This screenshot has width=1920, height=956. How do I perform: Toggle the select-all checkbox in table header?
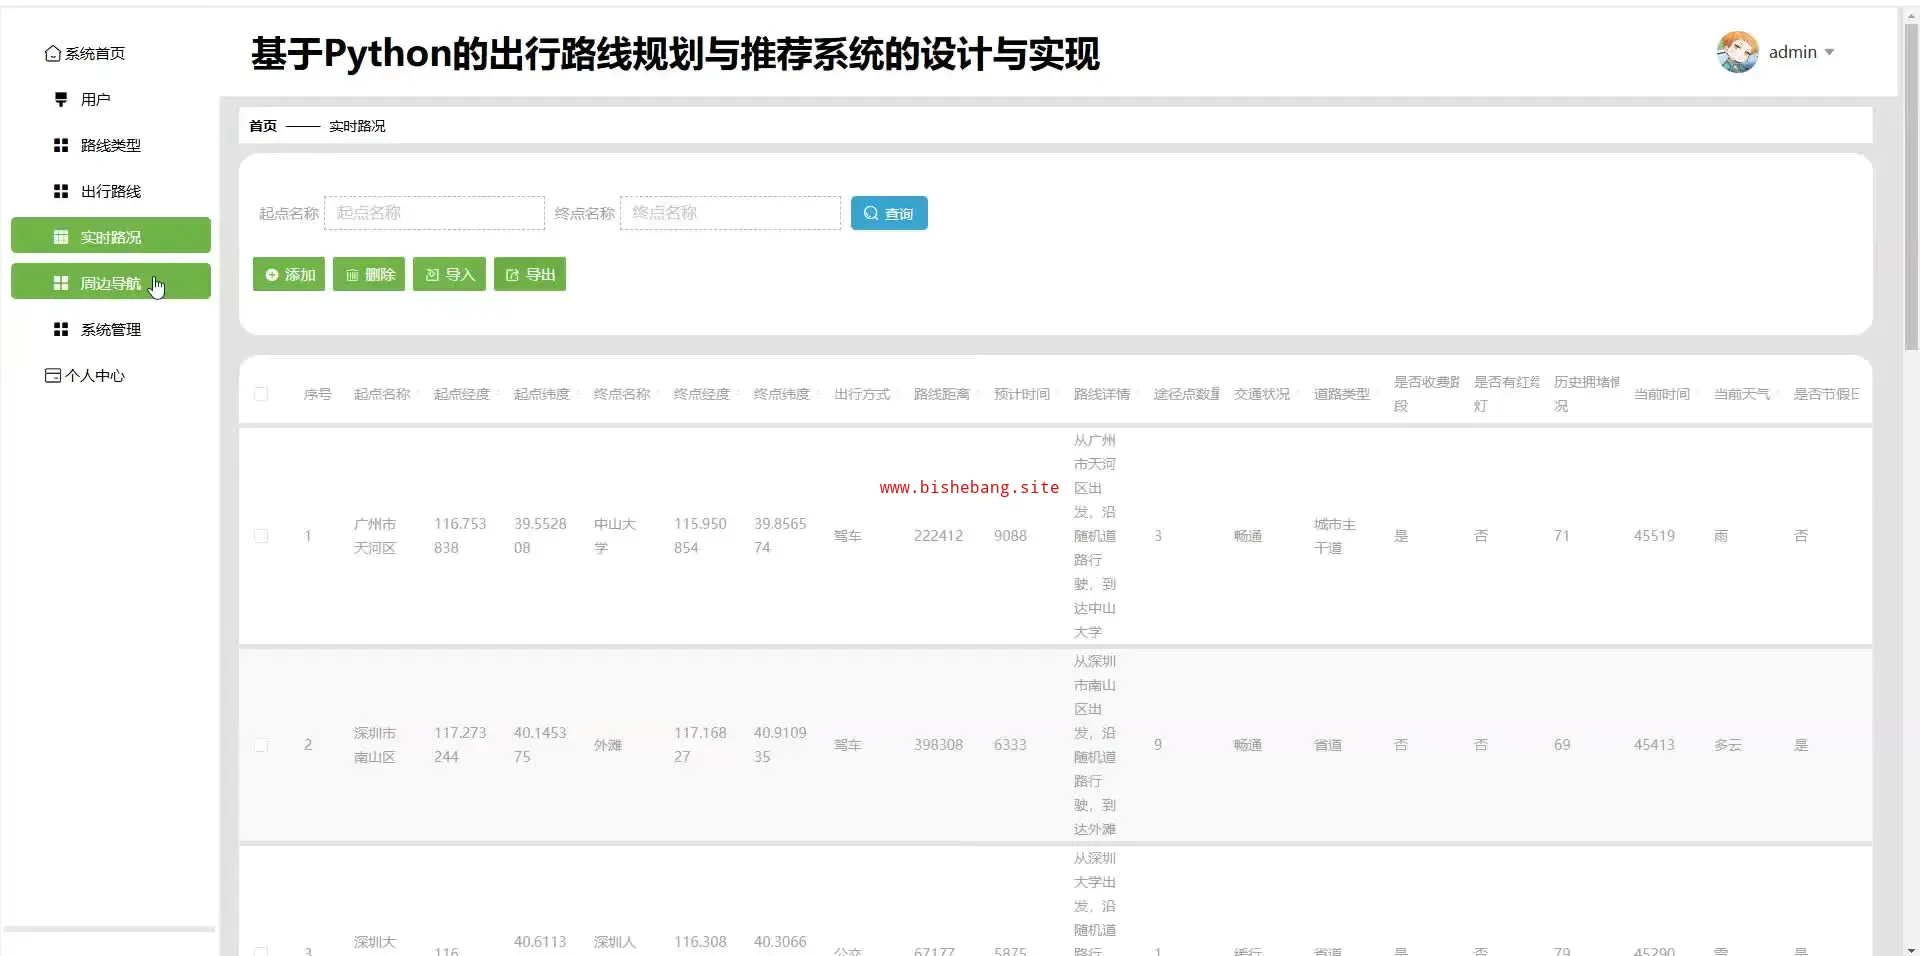(x=261, y=394)
